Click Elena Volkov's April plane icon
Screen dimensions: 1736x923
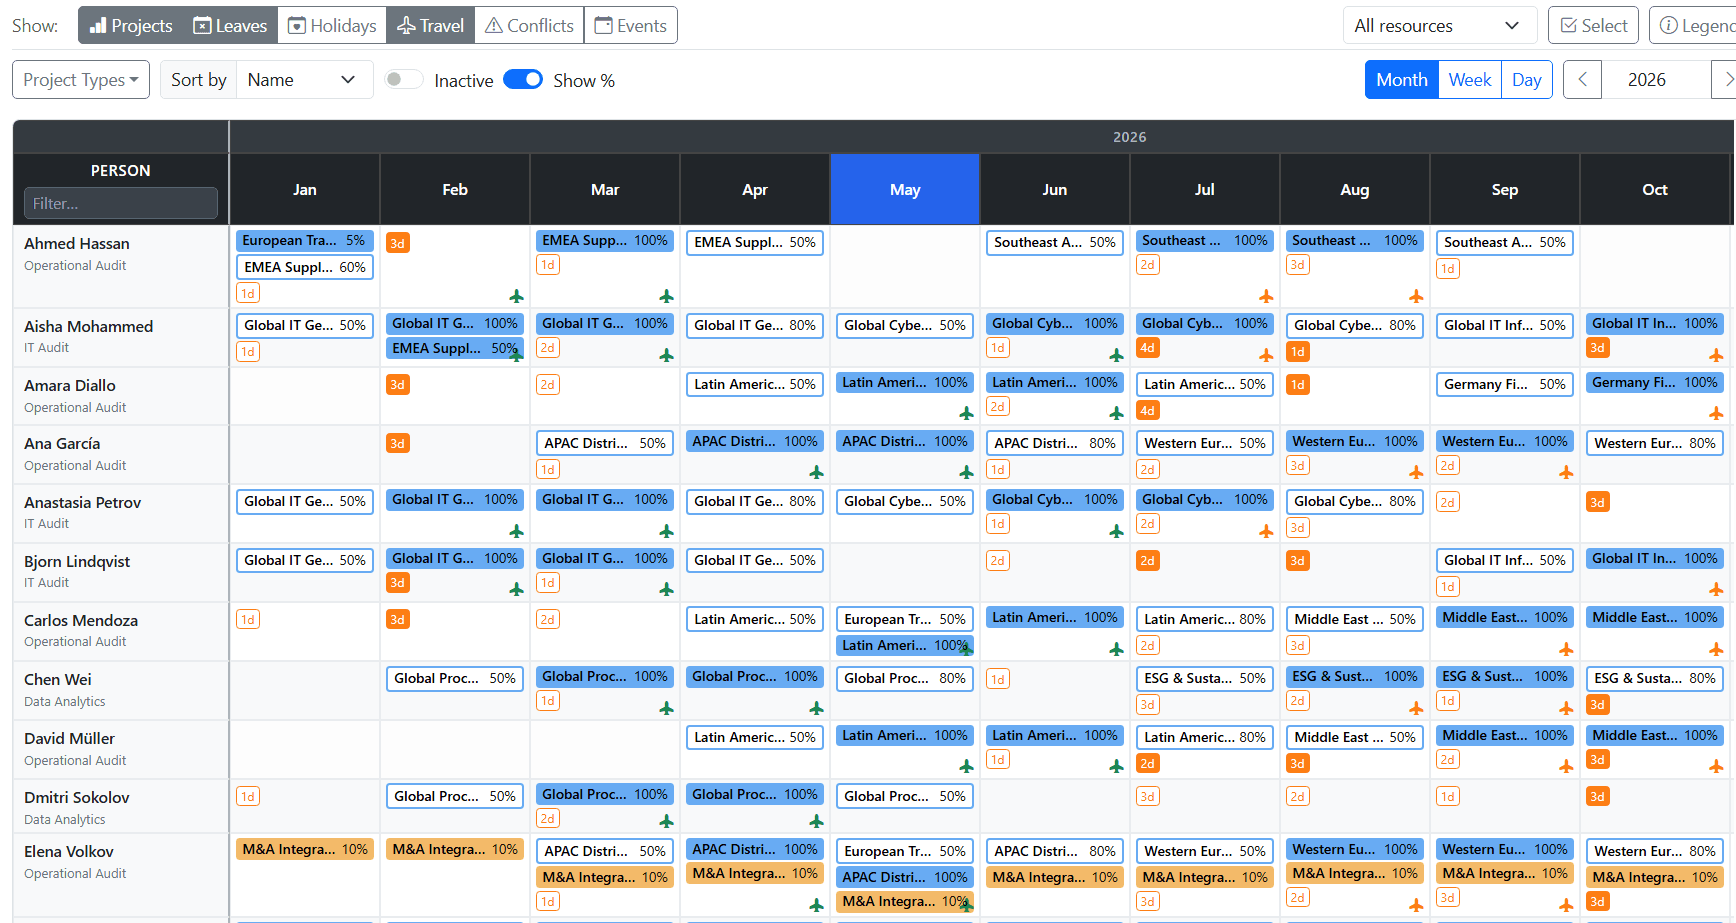(816, 905)
